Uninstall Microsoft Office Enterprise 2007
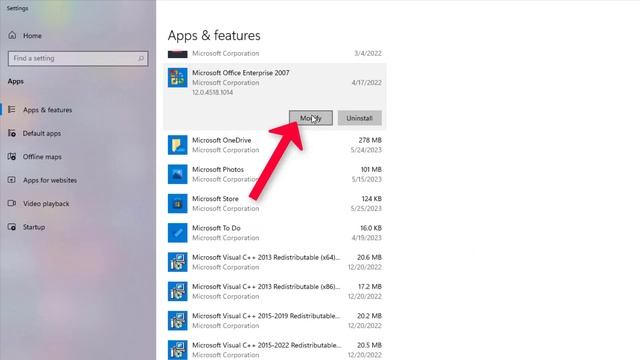640x360 pixels. coord(360,118)
